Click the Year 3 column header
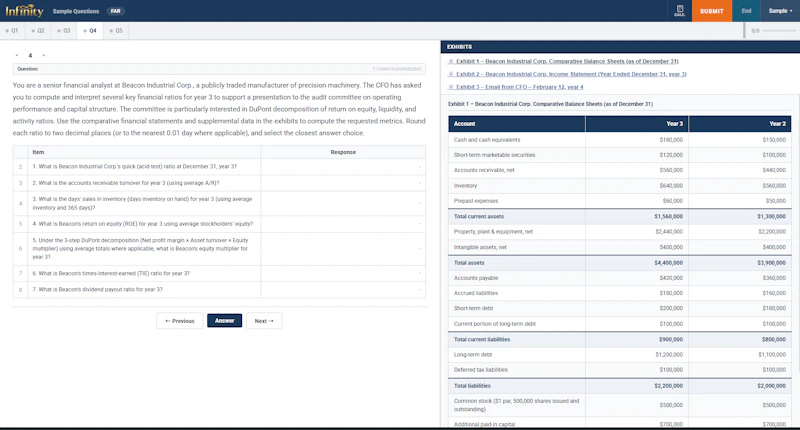This screenshot has height=430, width=800. (x=637, y=123)
